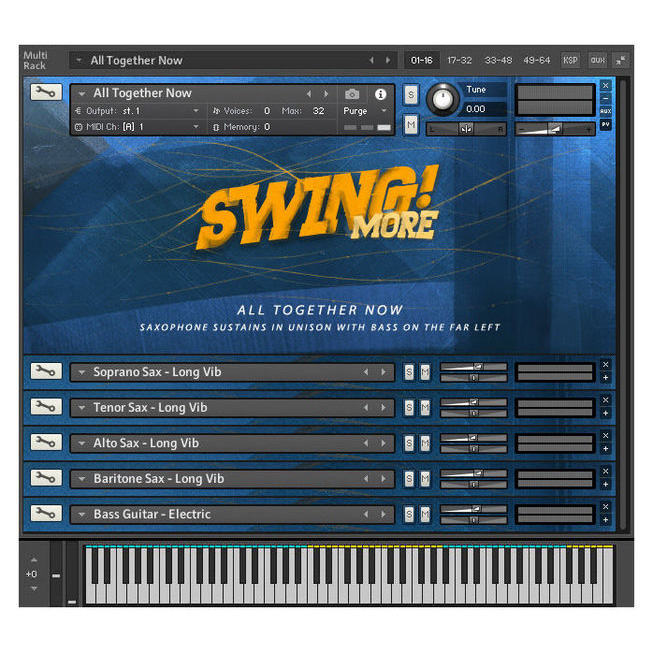Remove the Soprano Sax instrument
Screen dimensions: 653x653
pos(606,365)
